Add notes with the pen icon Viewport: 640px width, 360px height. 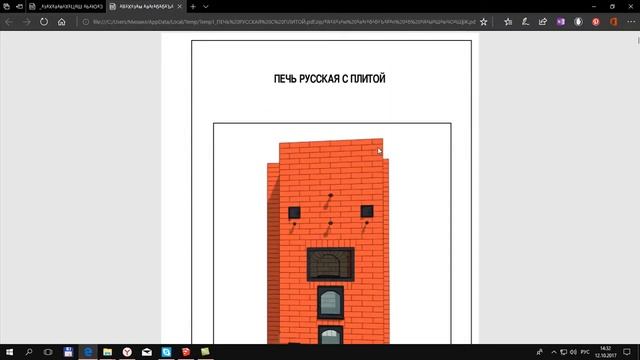click(526, 22)
